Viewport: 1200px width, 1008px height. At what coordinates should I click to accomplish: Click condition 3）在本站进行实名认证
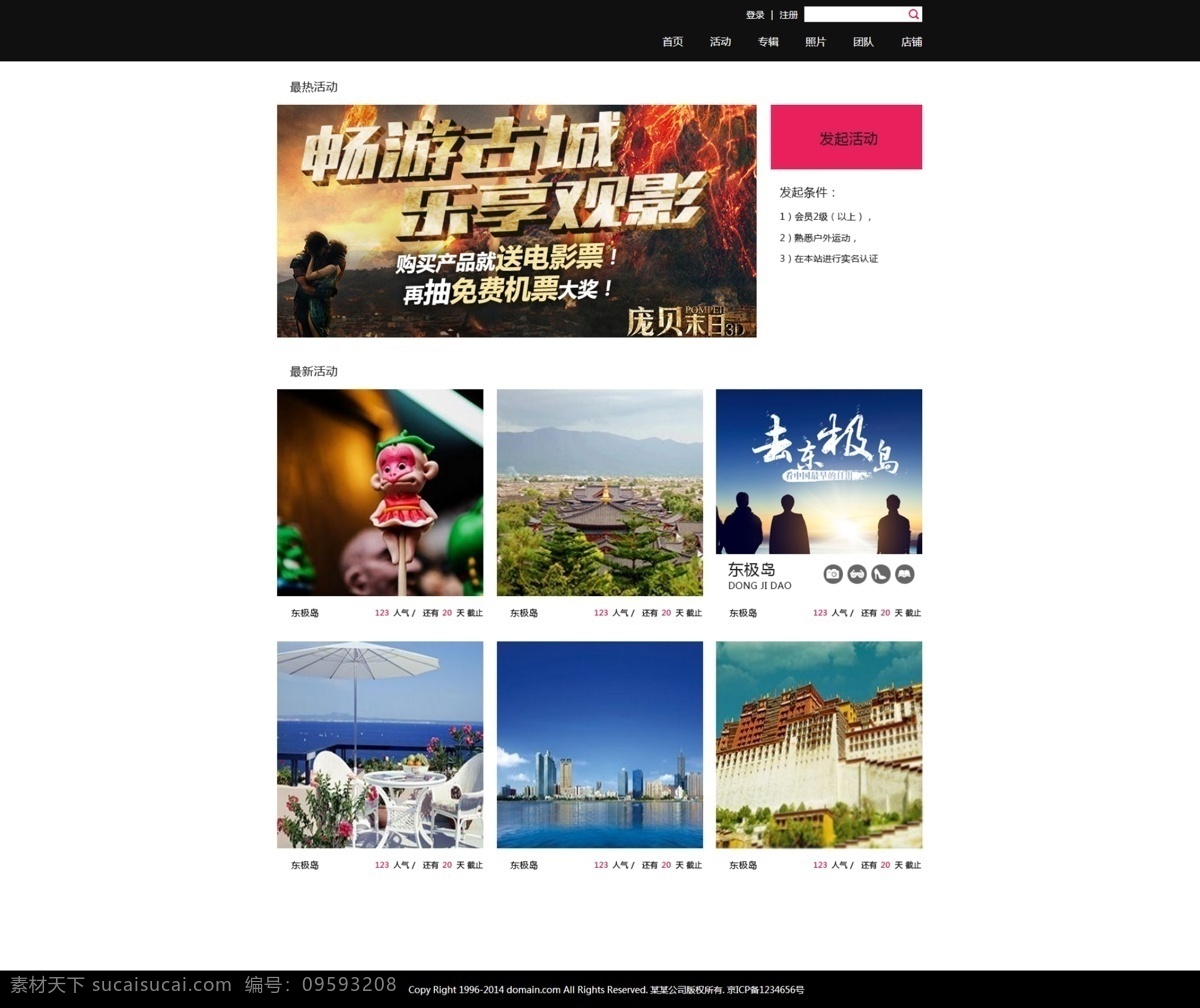pyautogui.click(x=829, y=259)
